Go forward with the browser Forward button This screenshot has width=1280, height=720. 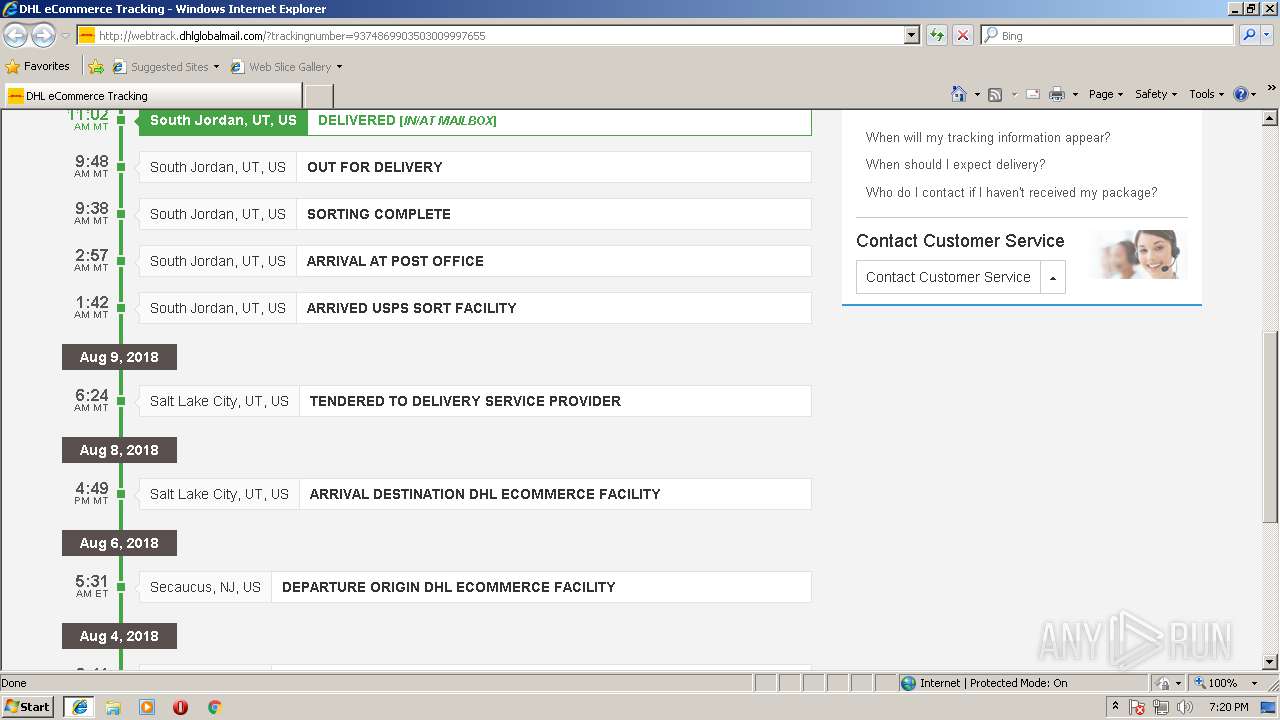point(43,36)
